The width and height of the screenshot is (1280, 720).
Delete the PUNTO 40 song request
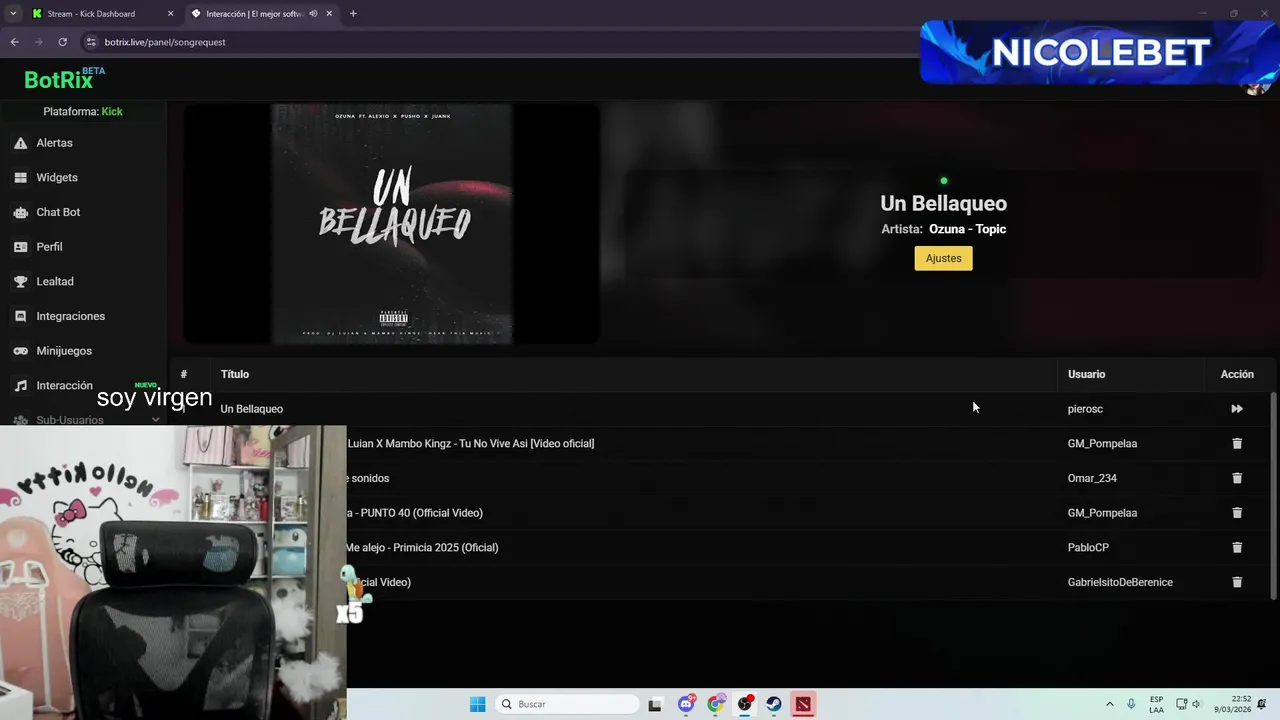pyautogui.click(x=1237, y=513)
